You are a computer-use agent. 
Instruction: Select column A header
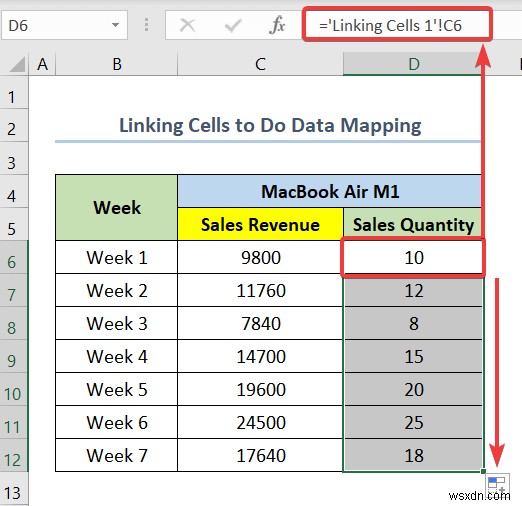coord(42,64)
